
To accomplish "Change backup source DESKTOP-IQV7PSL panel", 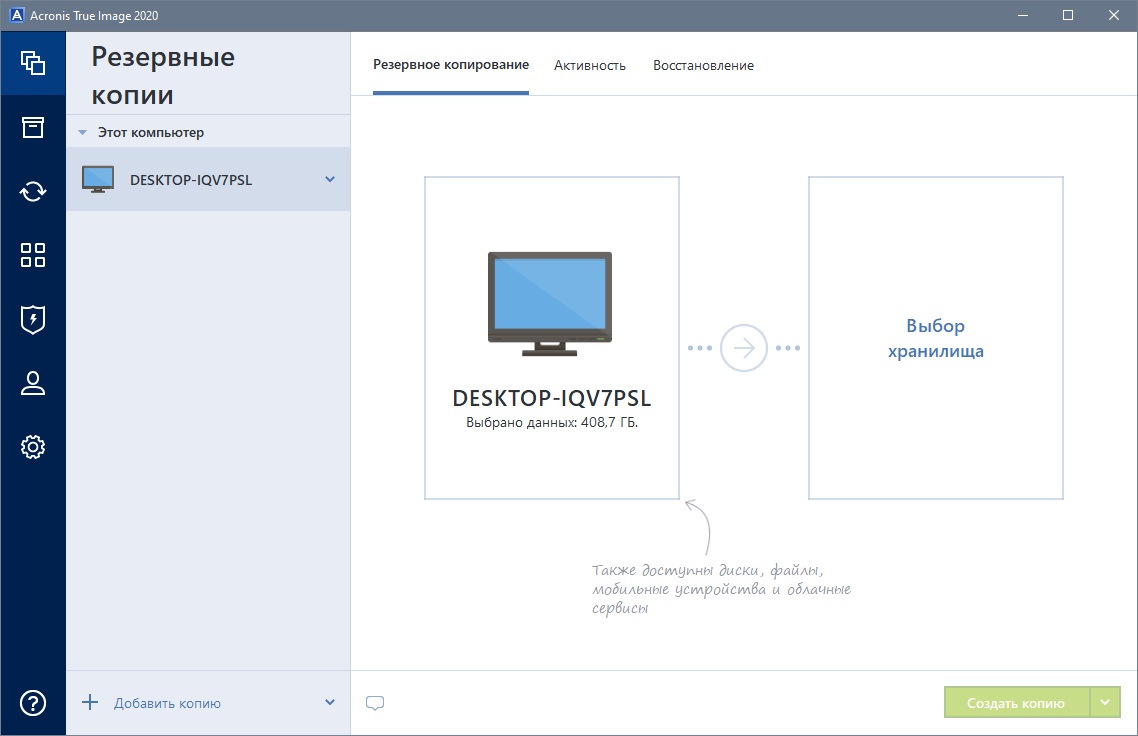I will click(x=551, y=338).
